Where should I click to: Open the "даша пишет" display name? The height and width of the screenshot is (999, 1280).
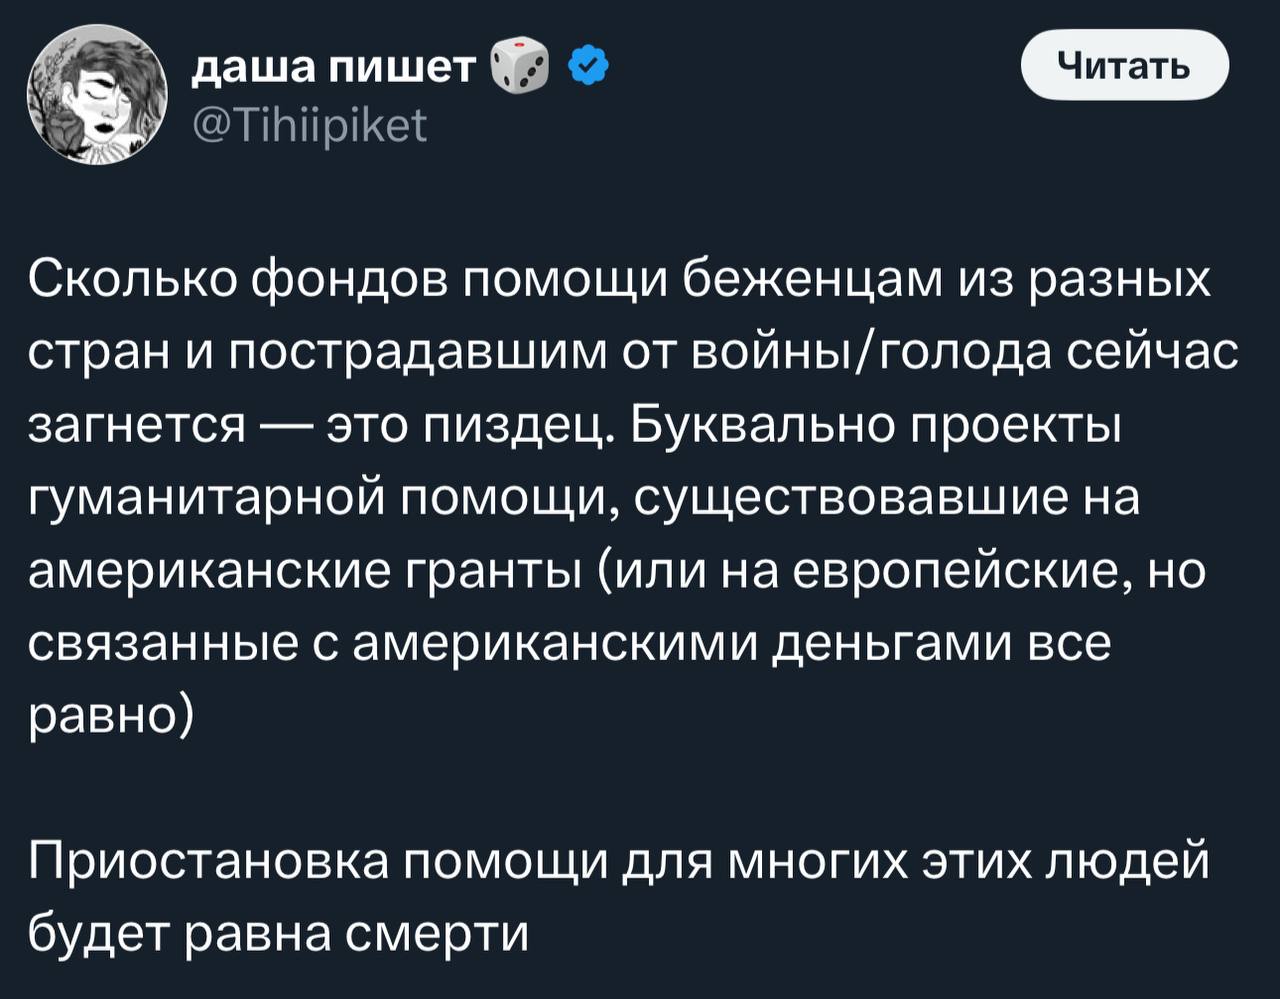(334, 68)
